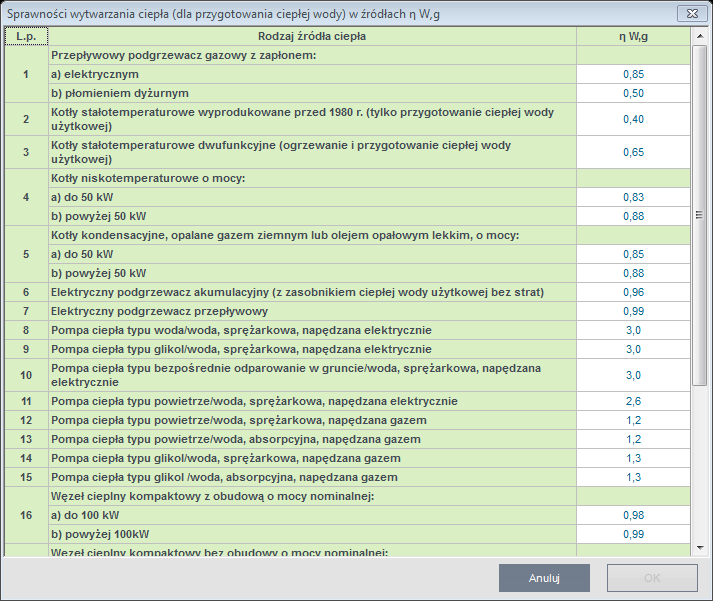Select value 3,0 for pompa woda/woda
Screen dimensions: 713x601
[633, 330]
